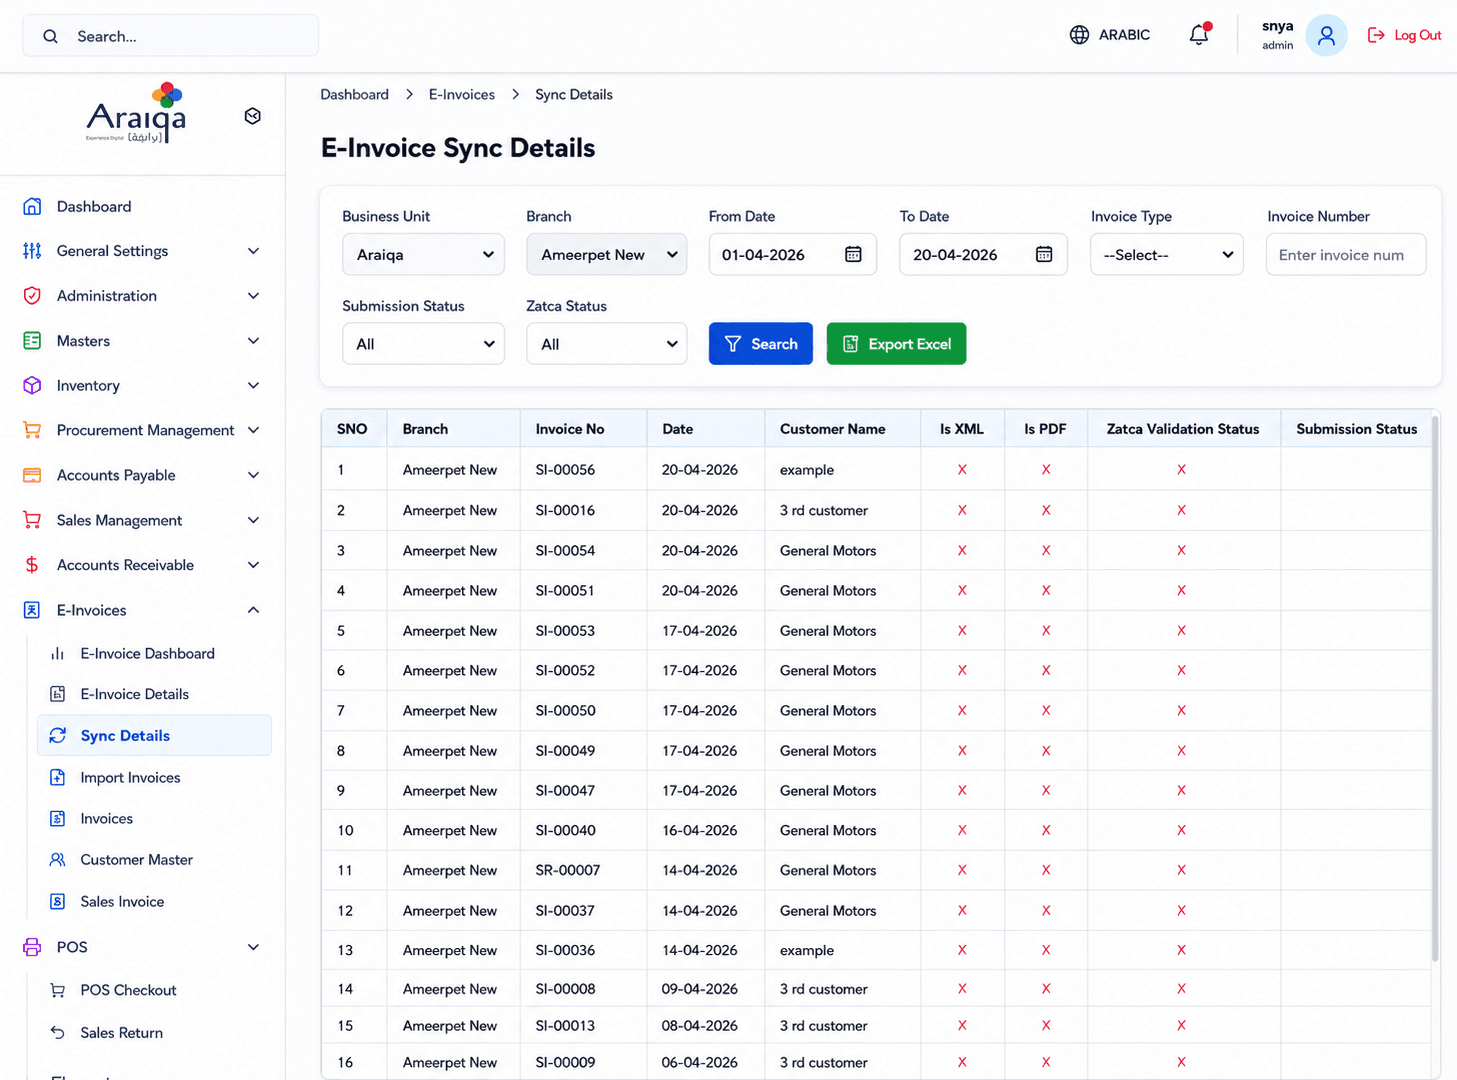Click the Dashboard breadcrumb link
This screenshot has height=1080, width=1457.
354,95
